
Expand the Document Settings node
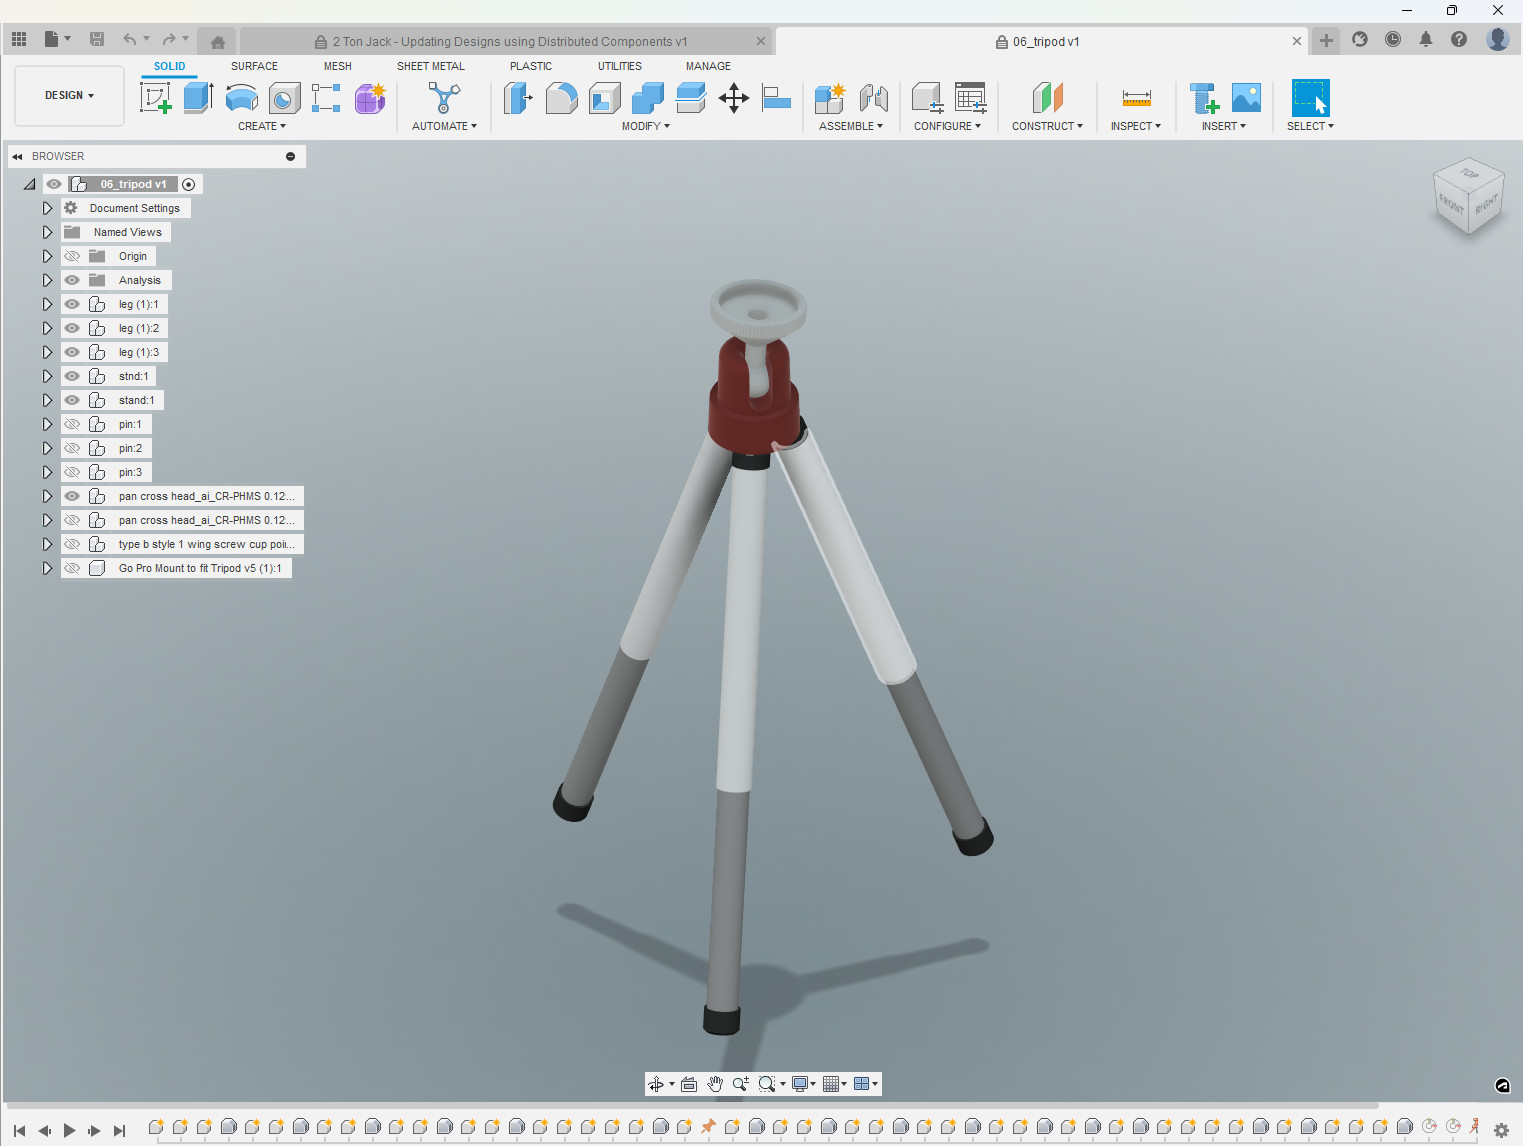point(47,208)
